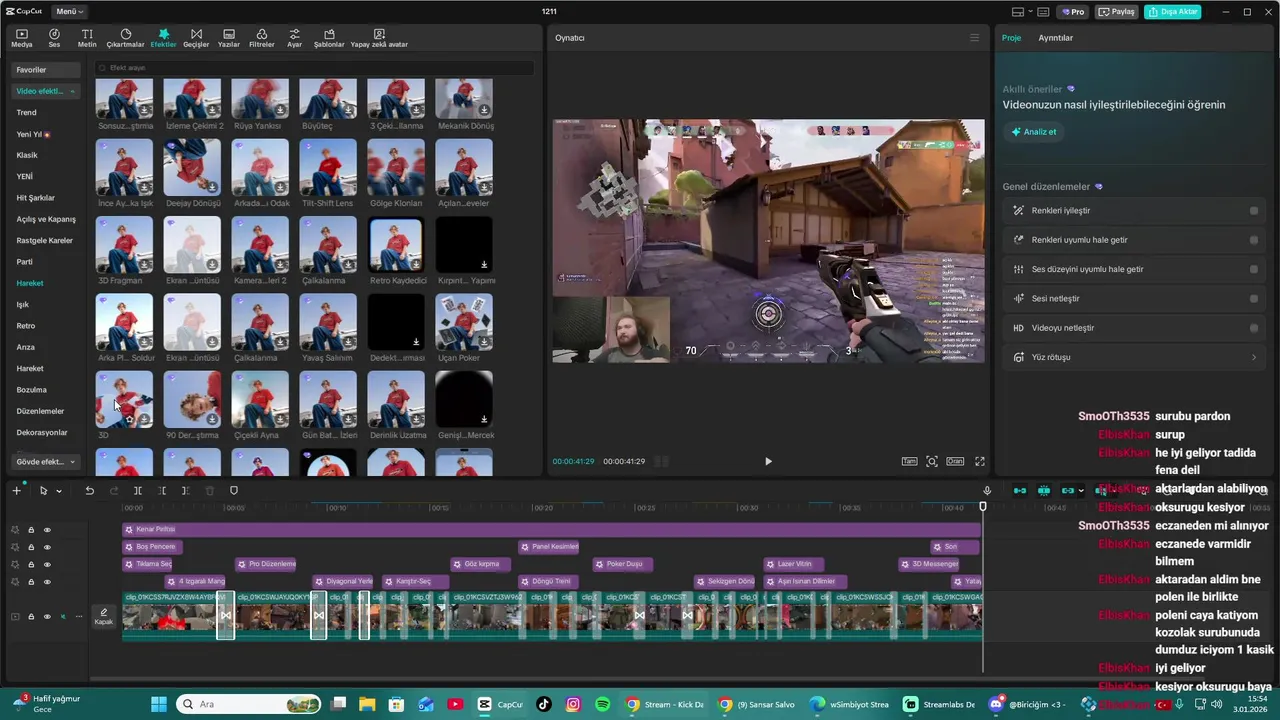Add a new track with plus icon
1280x720 pixels.
coord(16,491)
